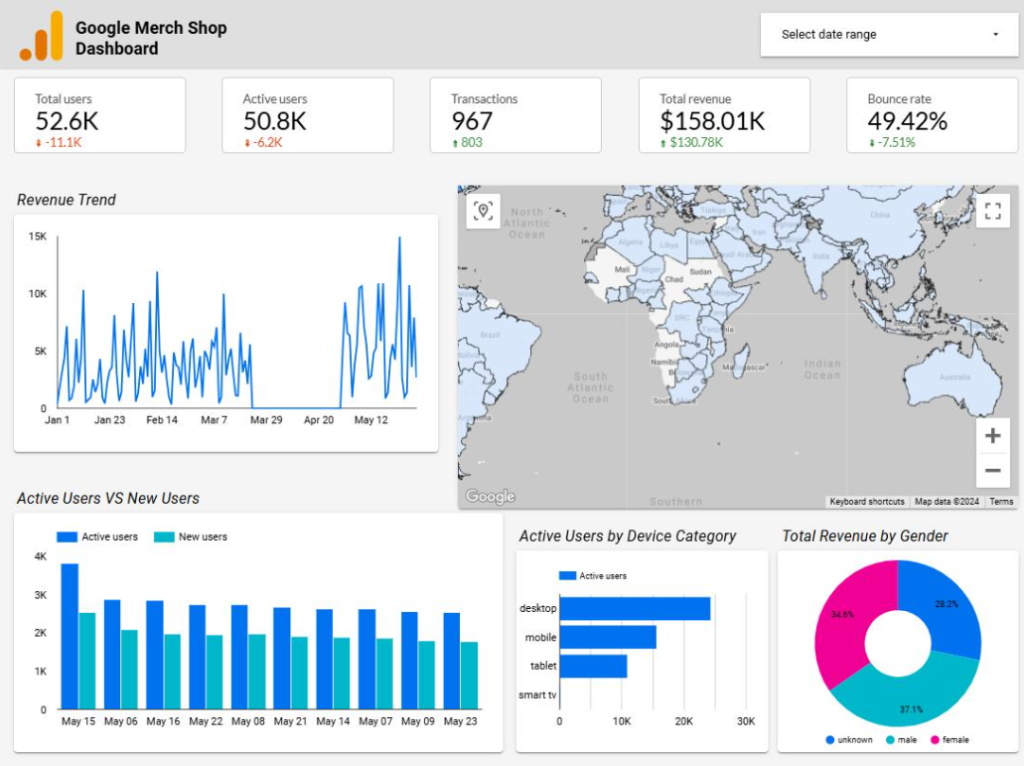Click the Active Users by Device Category title
Screen dimensions: 1024x766
[627, 536]
